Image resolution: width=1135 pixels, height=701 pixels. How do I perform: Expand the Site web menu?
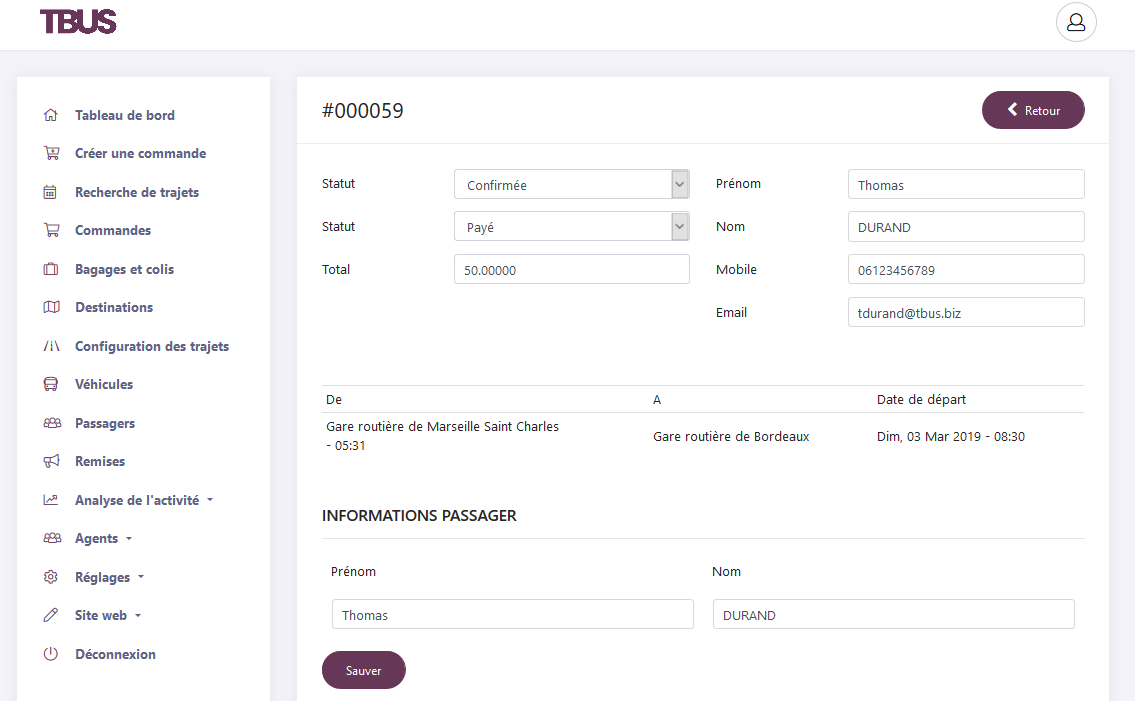tap(103, 615)
